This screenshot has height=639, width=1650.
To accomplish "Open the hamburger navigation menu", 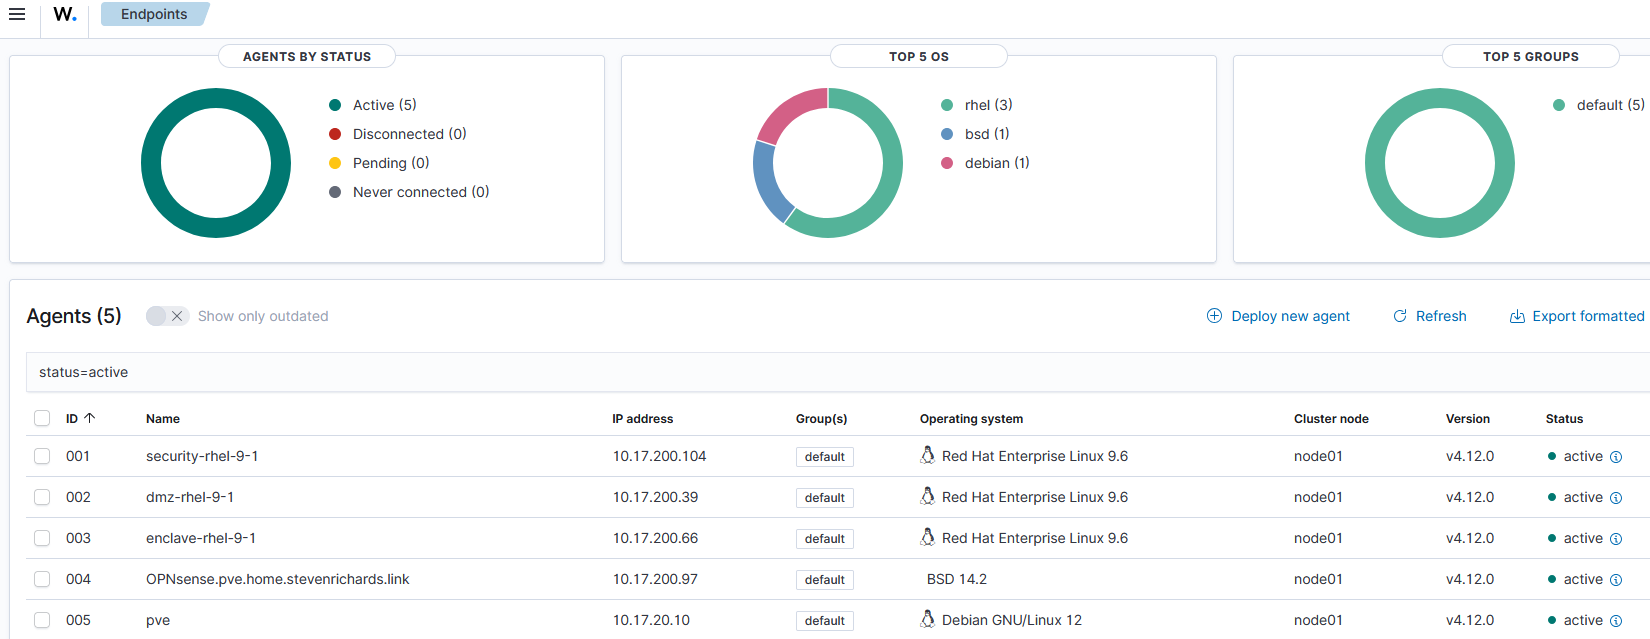I will [17, 14].
